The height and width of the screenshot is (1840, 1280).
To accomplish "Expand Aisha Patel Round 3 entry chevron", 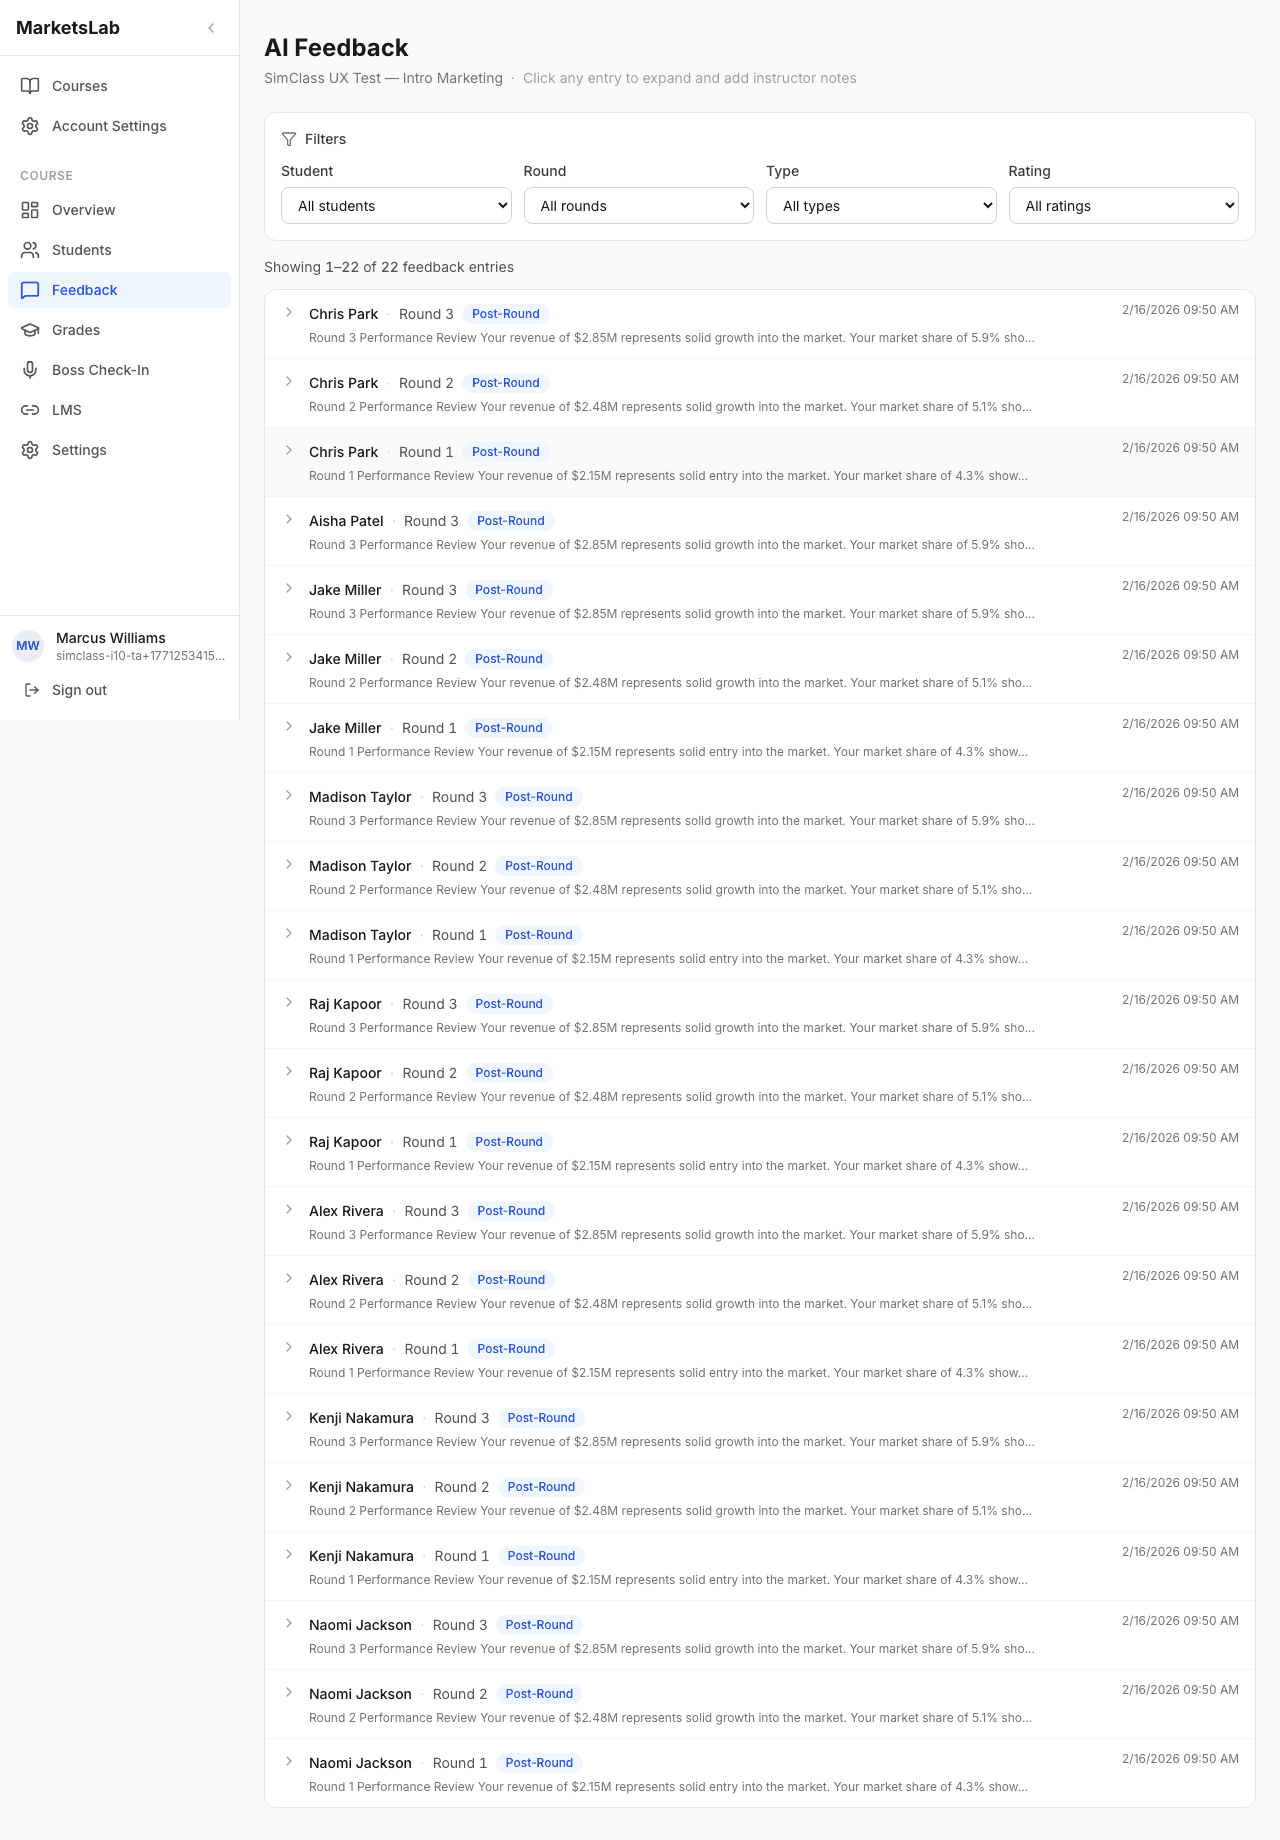I will pyautogui.click(x=289, y=520).
